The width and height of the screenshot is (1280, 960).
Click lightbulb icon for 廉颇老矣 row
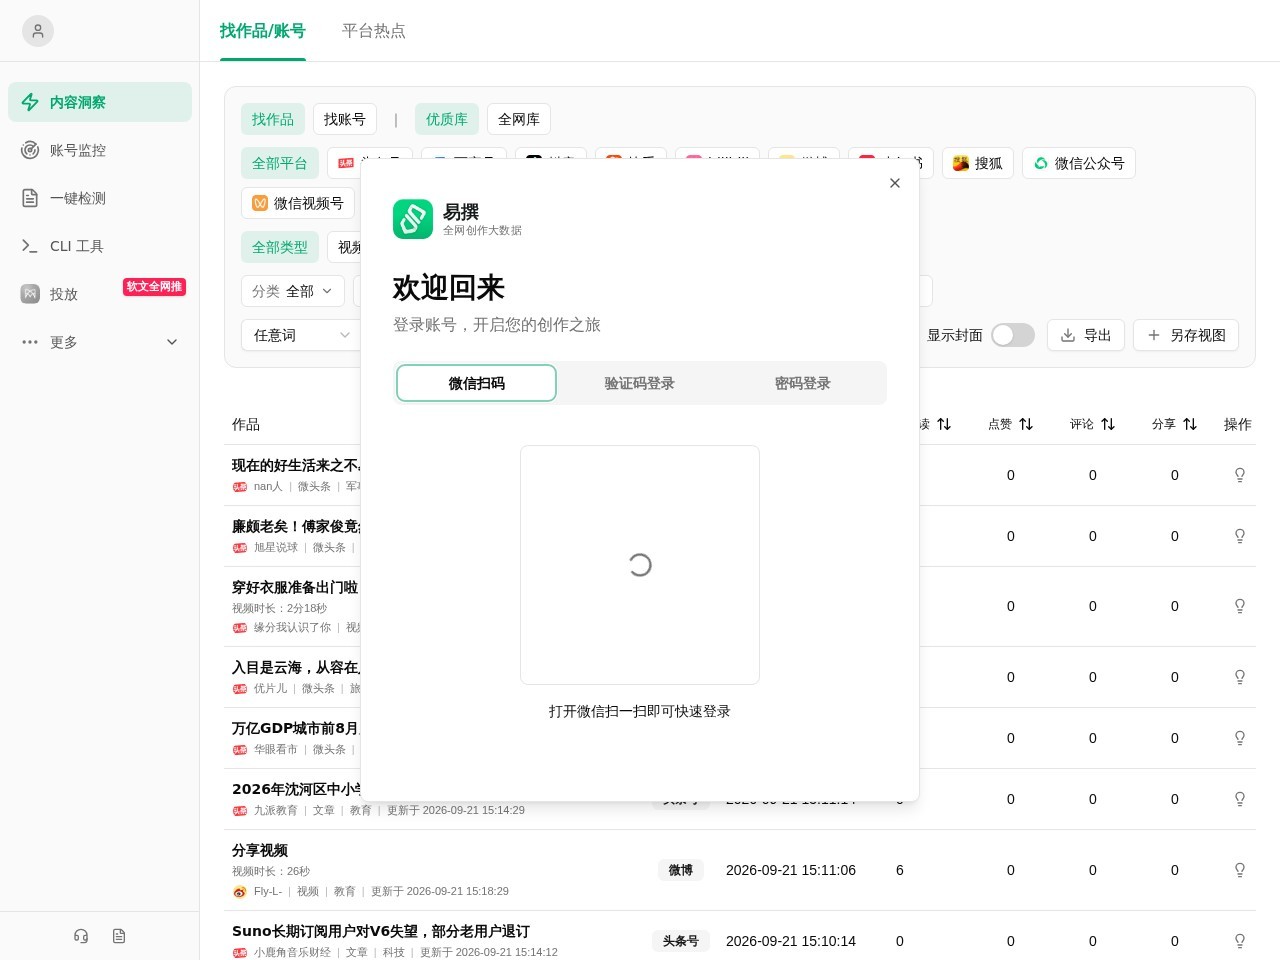coord(1240,536)
